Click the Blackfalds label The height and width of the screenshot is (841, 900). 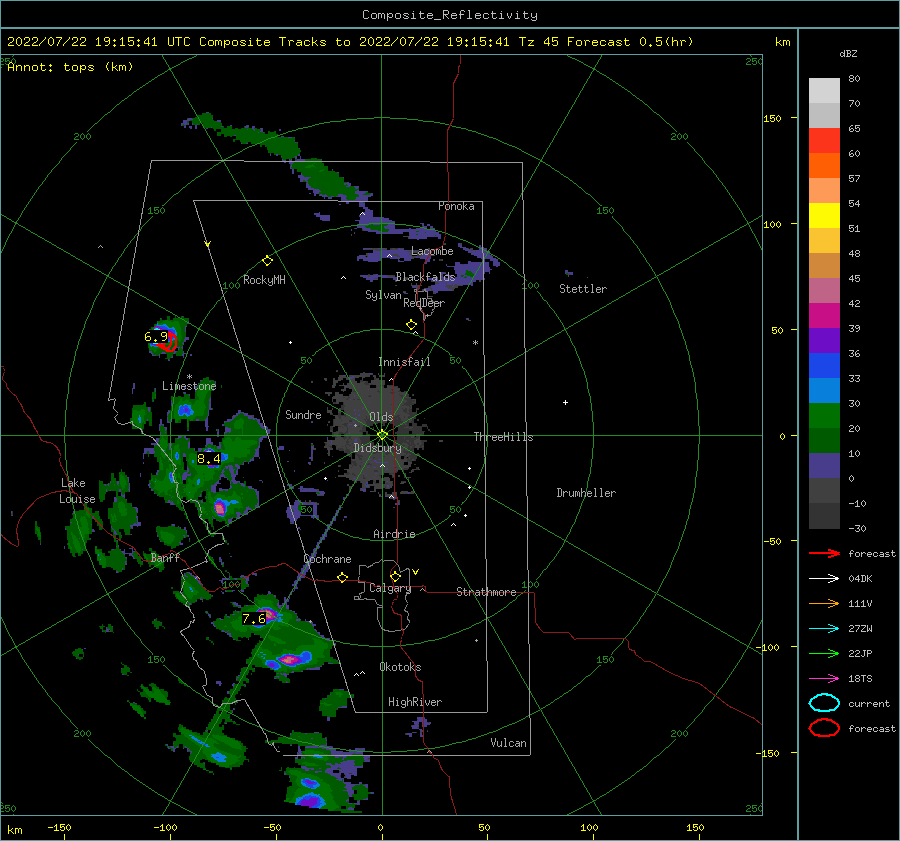425,277
